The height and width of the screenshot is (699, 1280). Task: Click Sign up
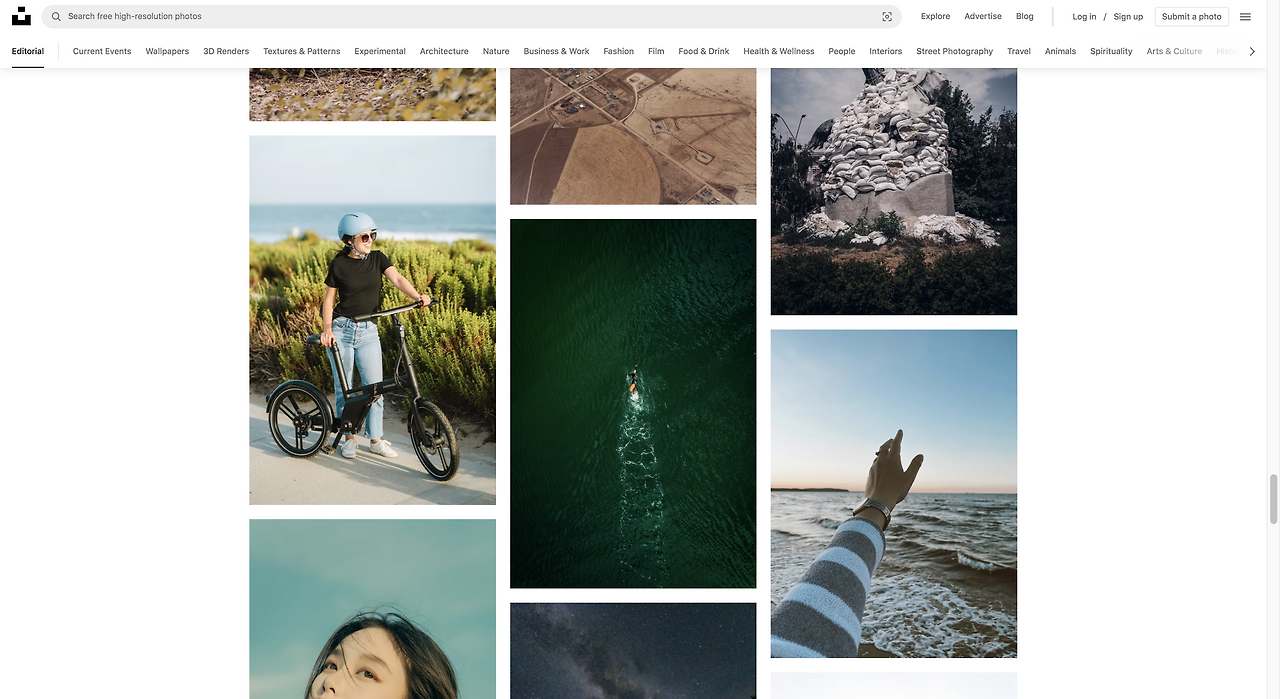point(1128,17)
